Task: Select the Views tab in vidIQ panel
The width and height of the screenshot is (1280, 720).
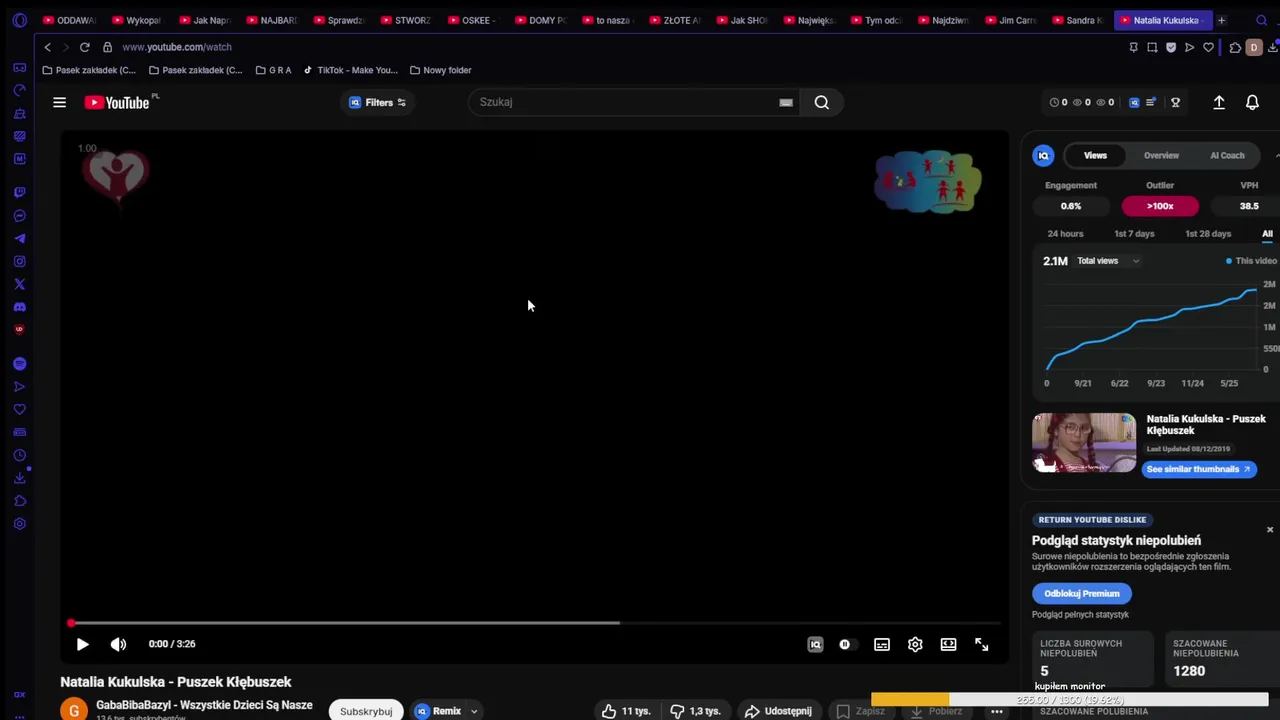Action: tap(1095, 155)
